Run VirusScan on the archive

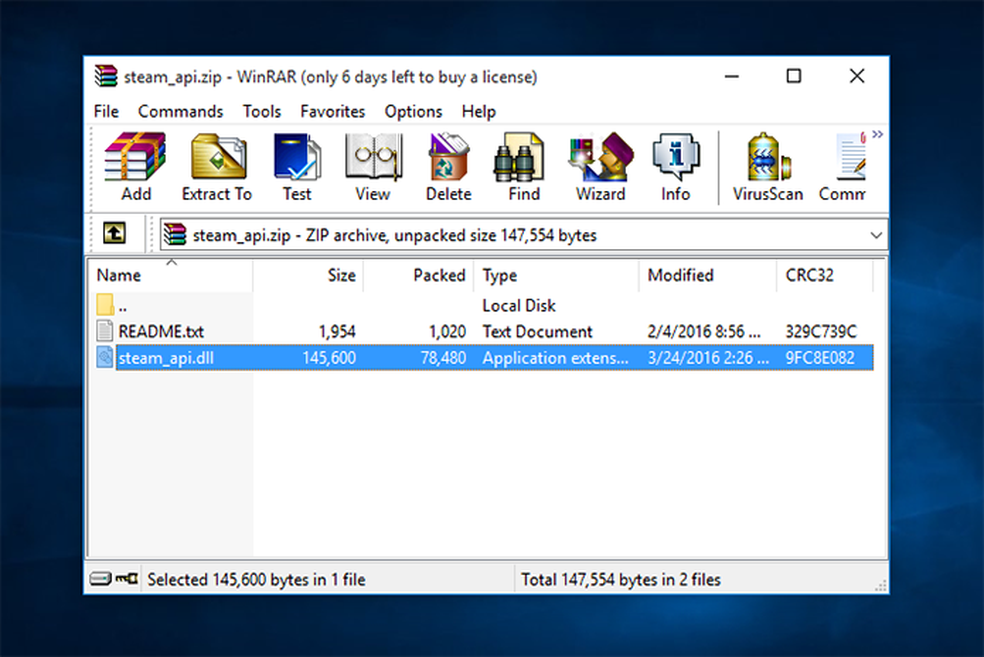[x=767, y=167]
